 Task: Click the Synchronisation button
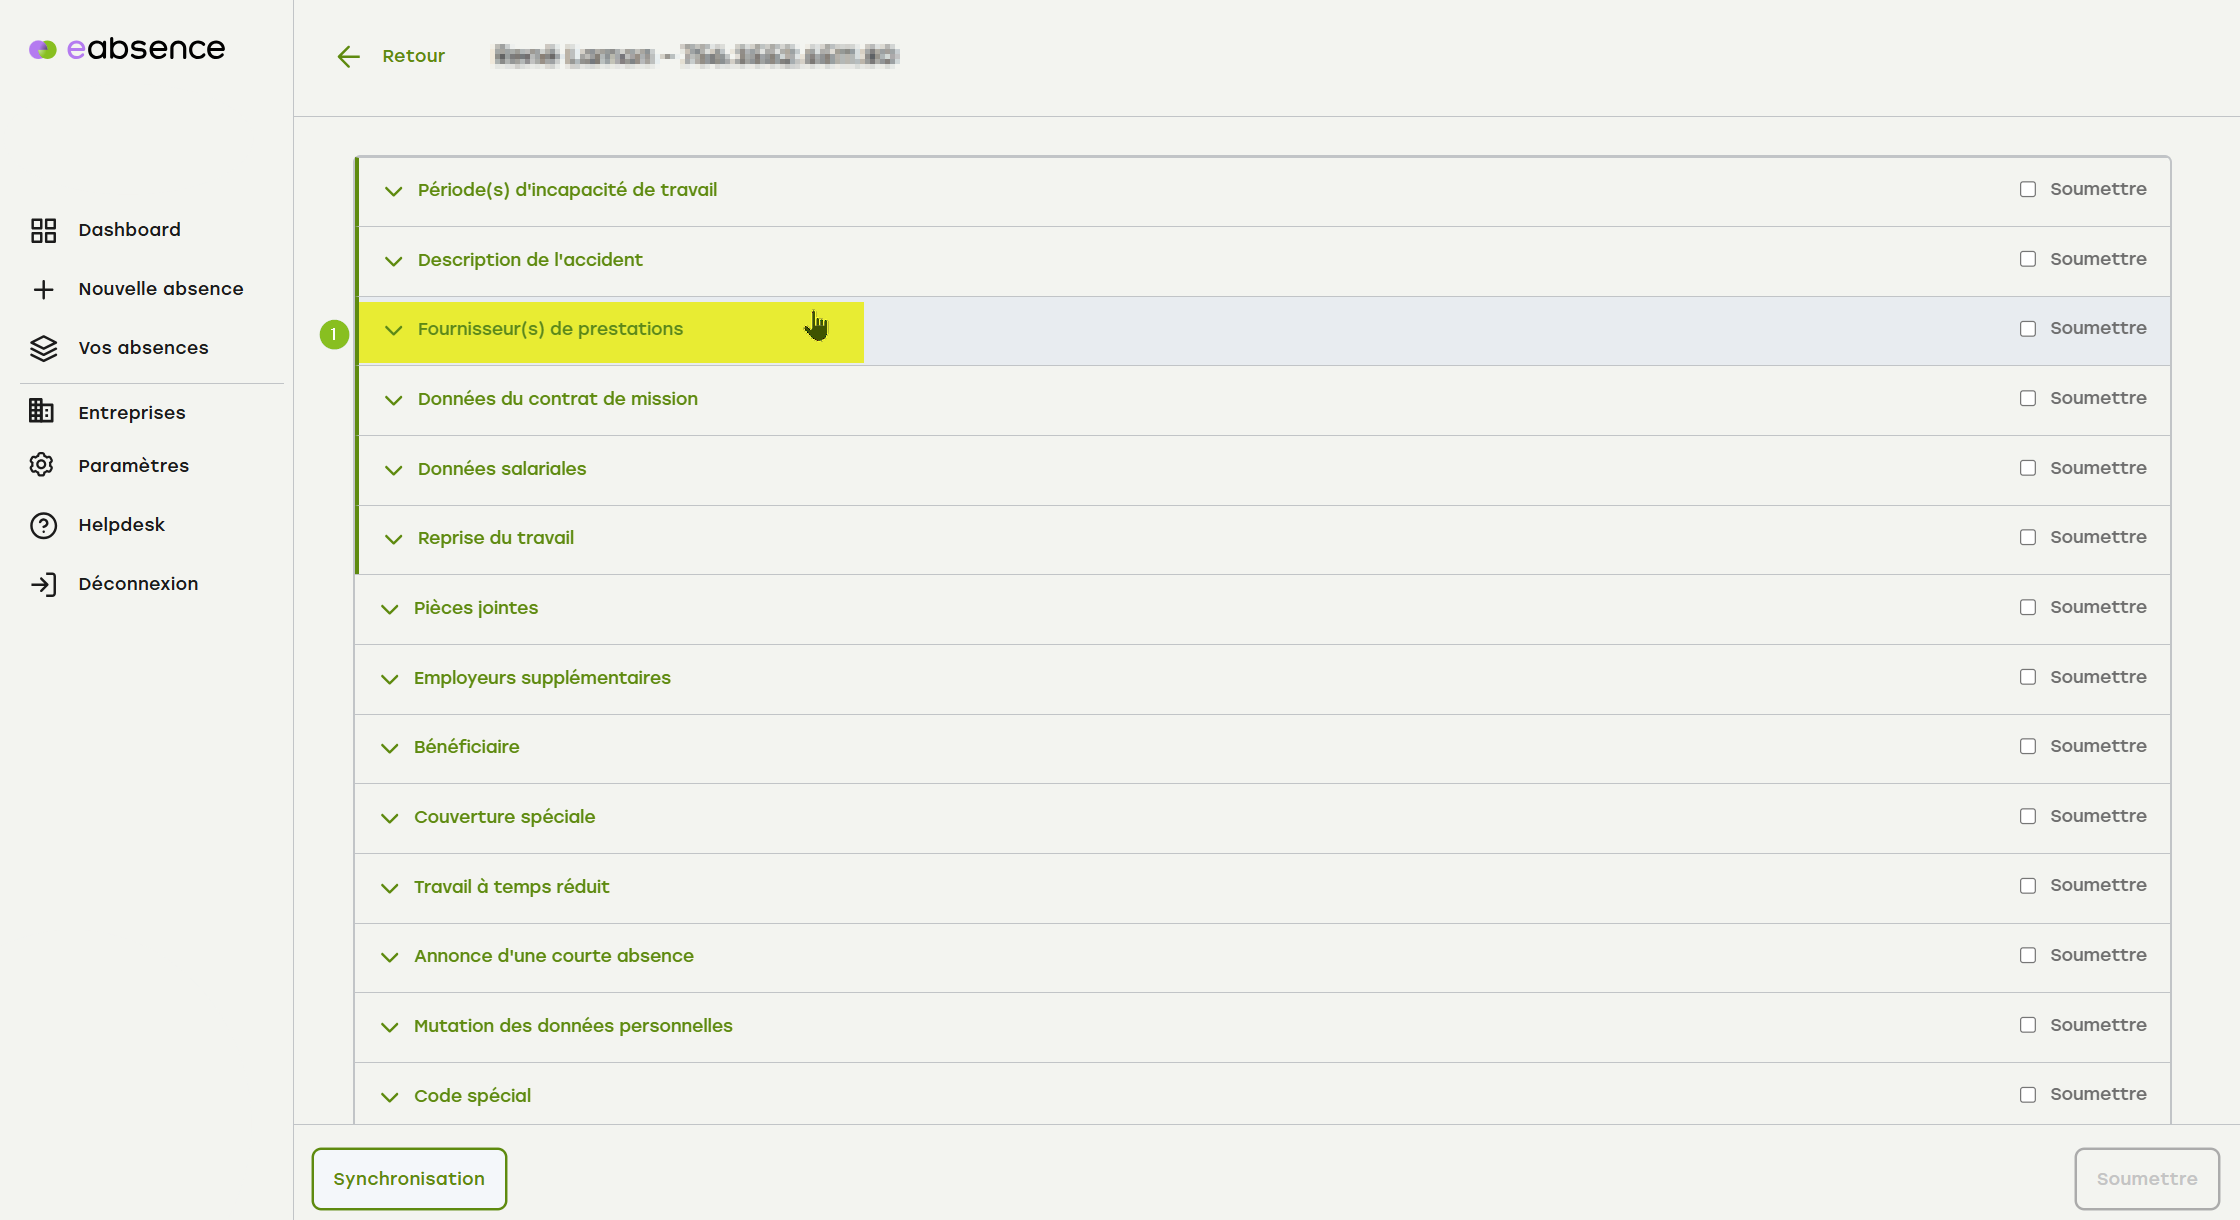(x=409, y=1179)
